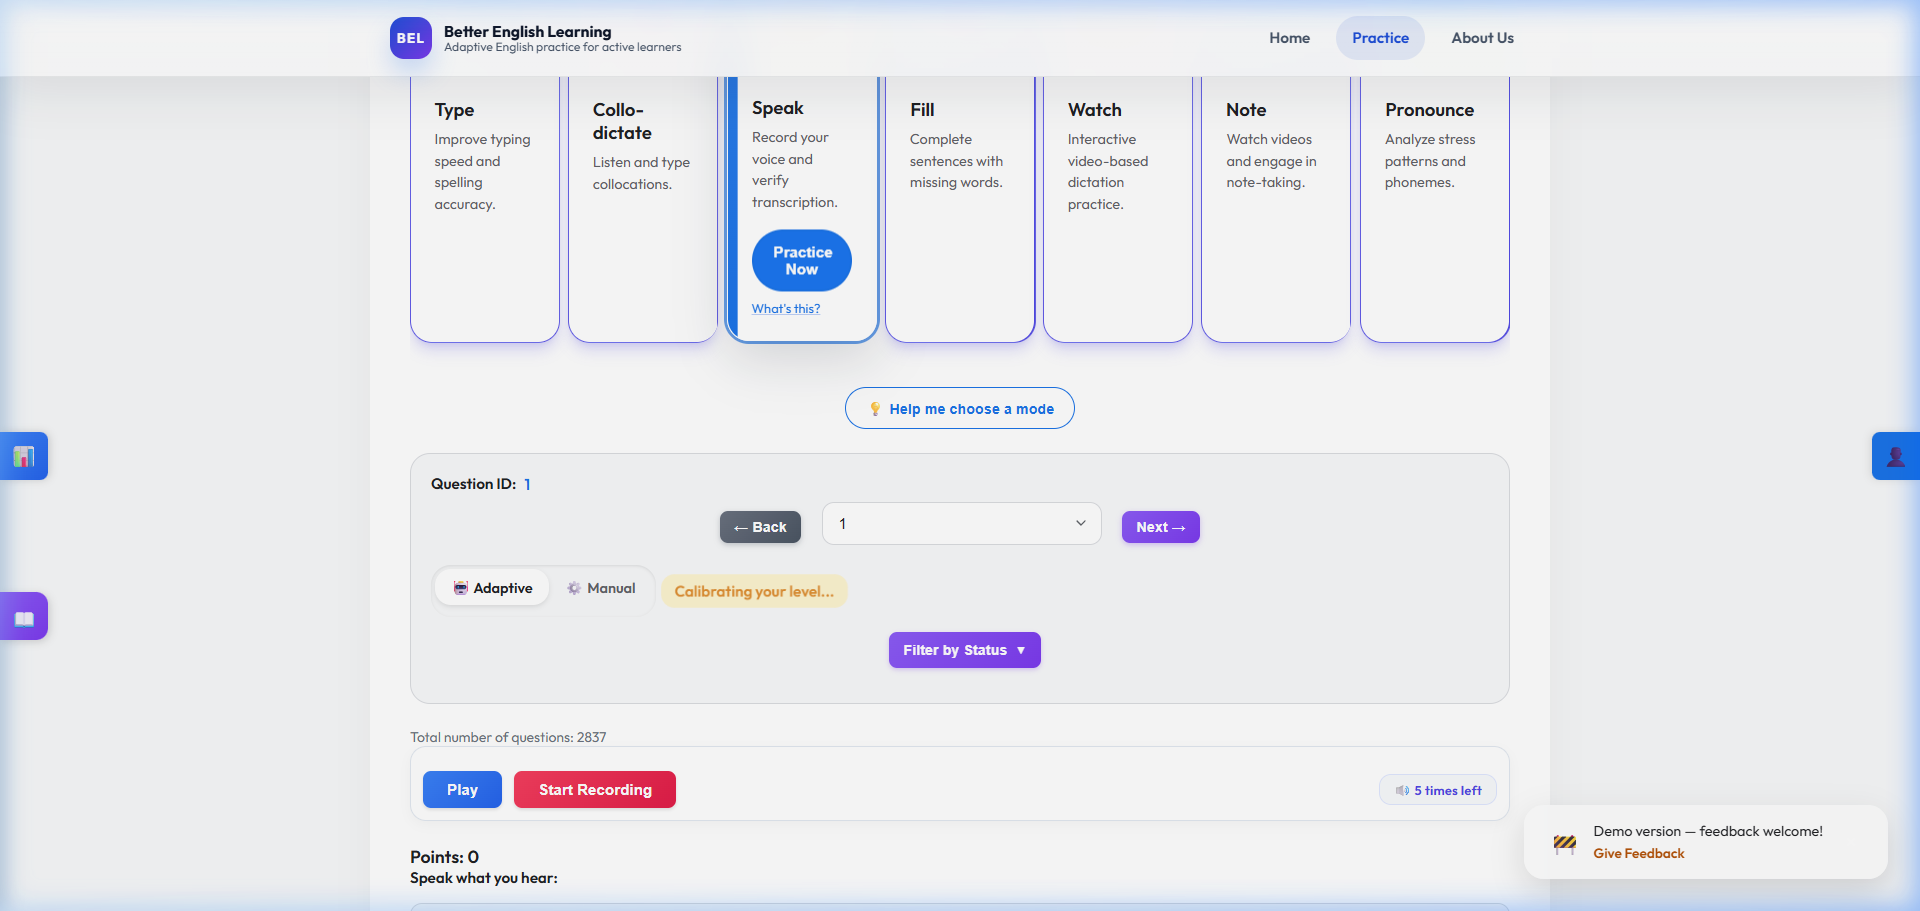This screenshot has width=1920, height=911.
Task: Advance to the Next question
Action: (1161, 527)
